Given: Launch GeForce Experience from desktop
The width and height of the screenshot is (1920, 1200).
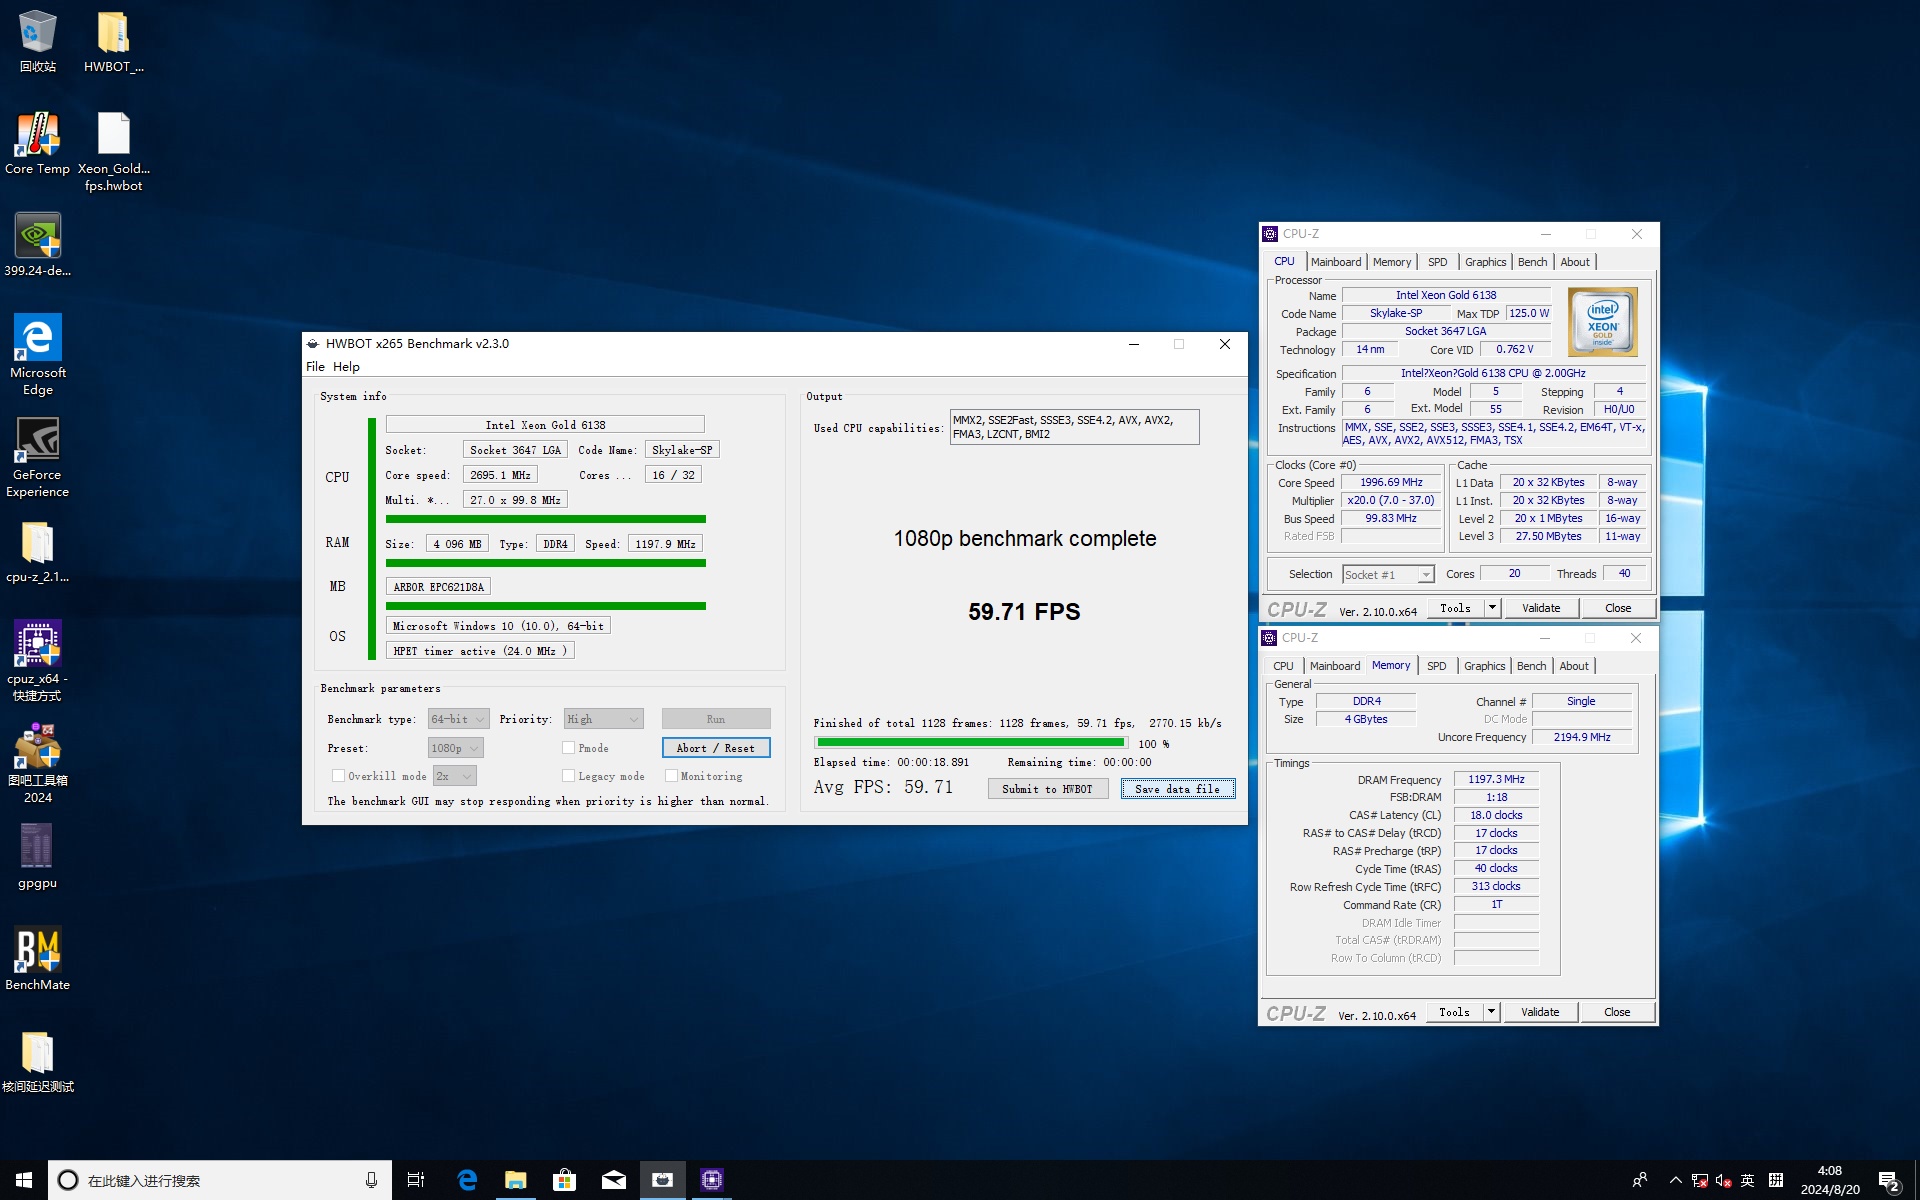Looking at the screenshot, I should coord(37,456).
